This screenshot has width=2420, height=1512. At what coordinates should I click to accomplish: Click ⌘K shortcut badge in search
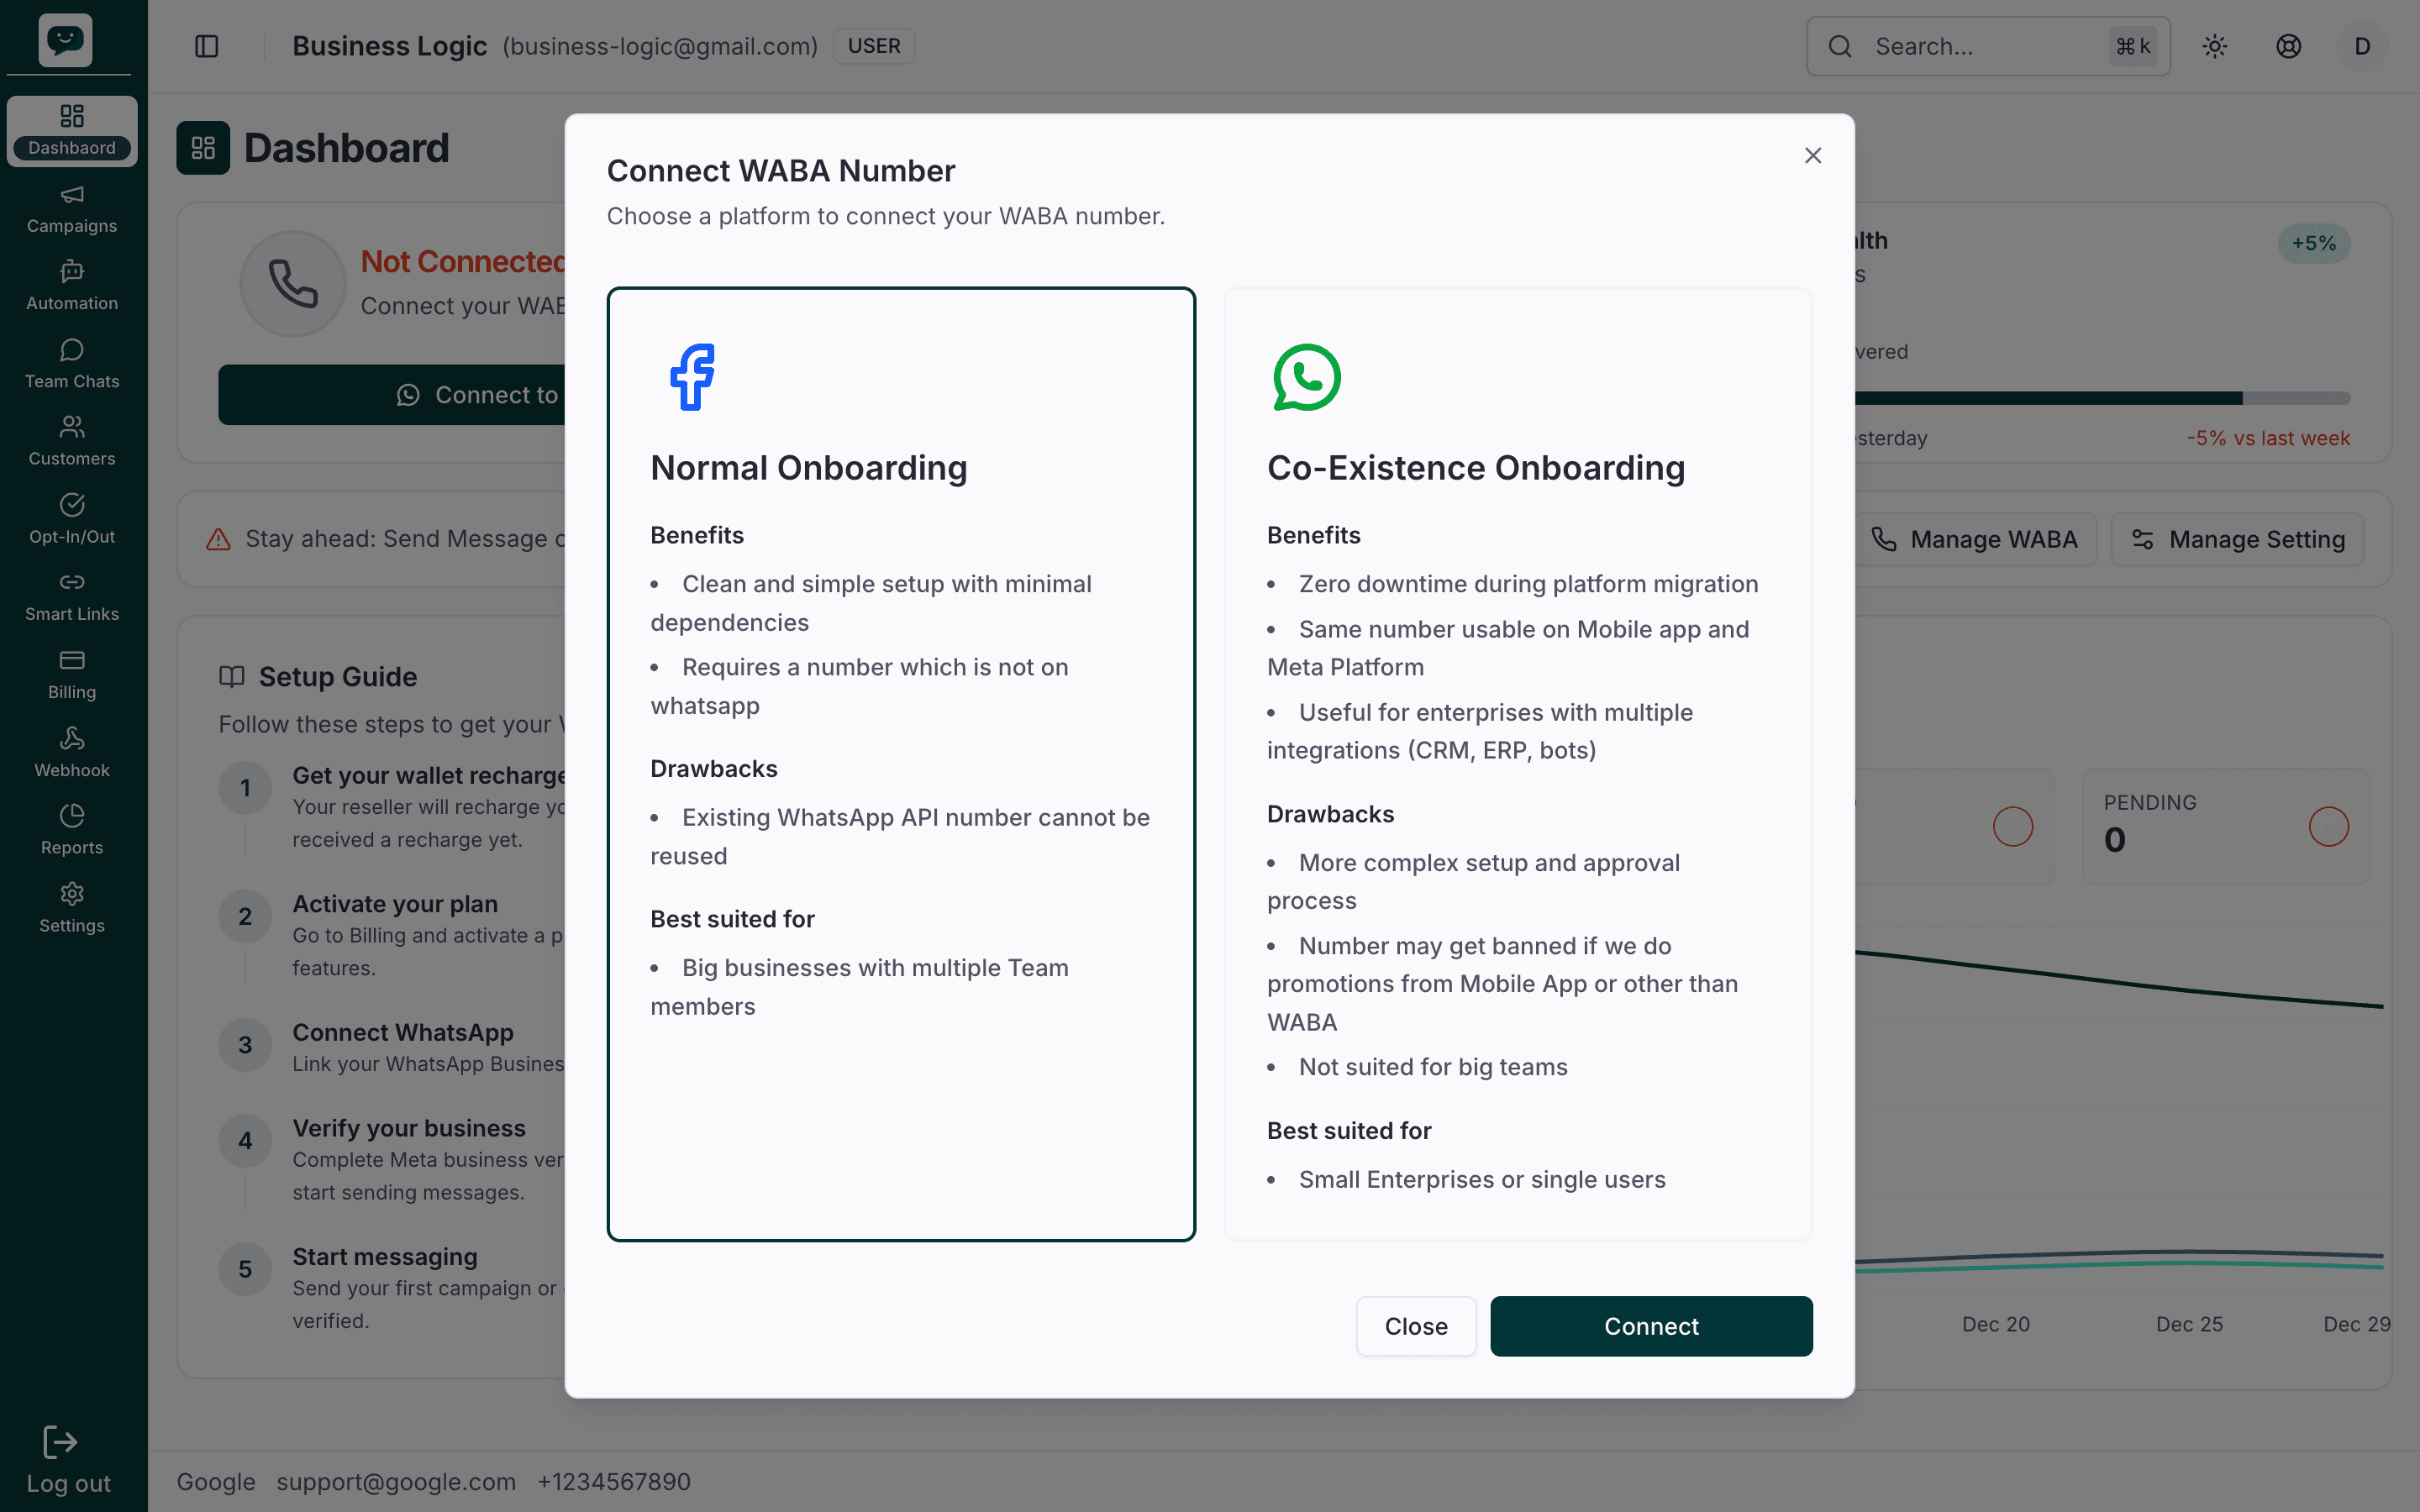(2133, 46)
